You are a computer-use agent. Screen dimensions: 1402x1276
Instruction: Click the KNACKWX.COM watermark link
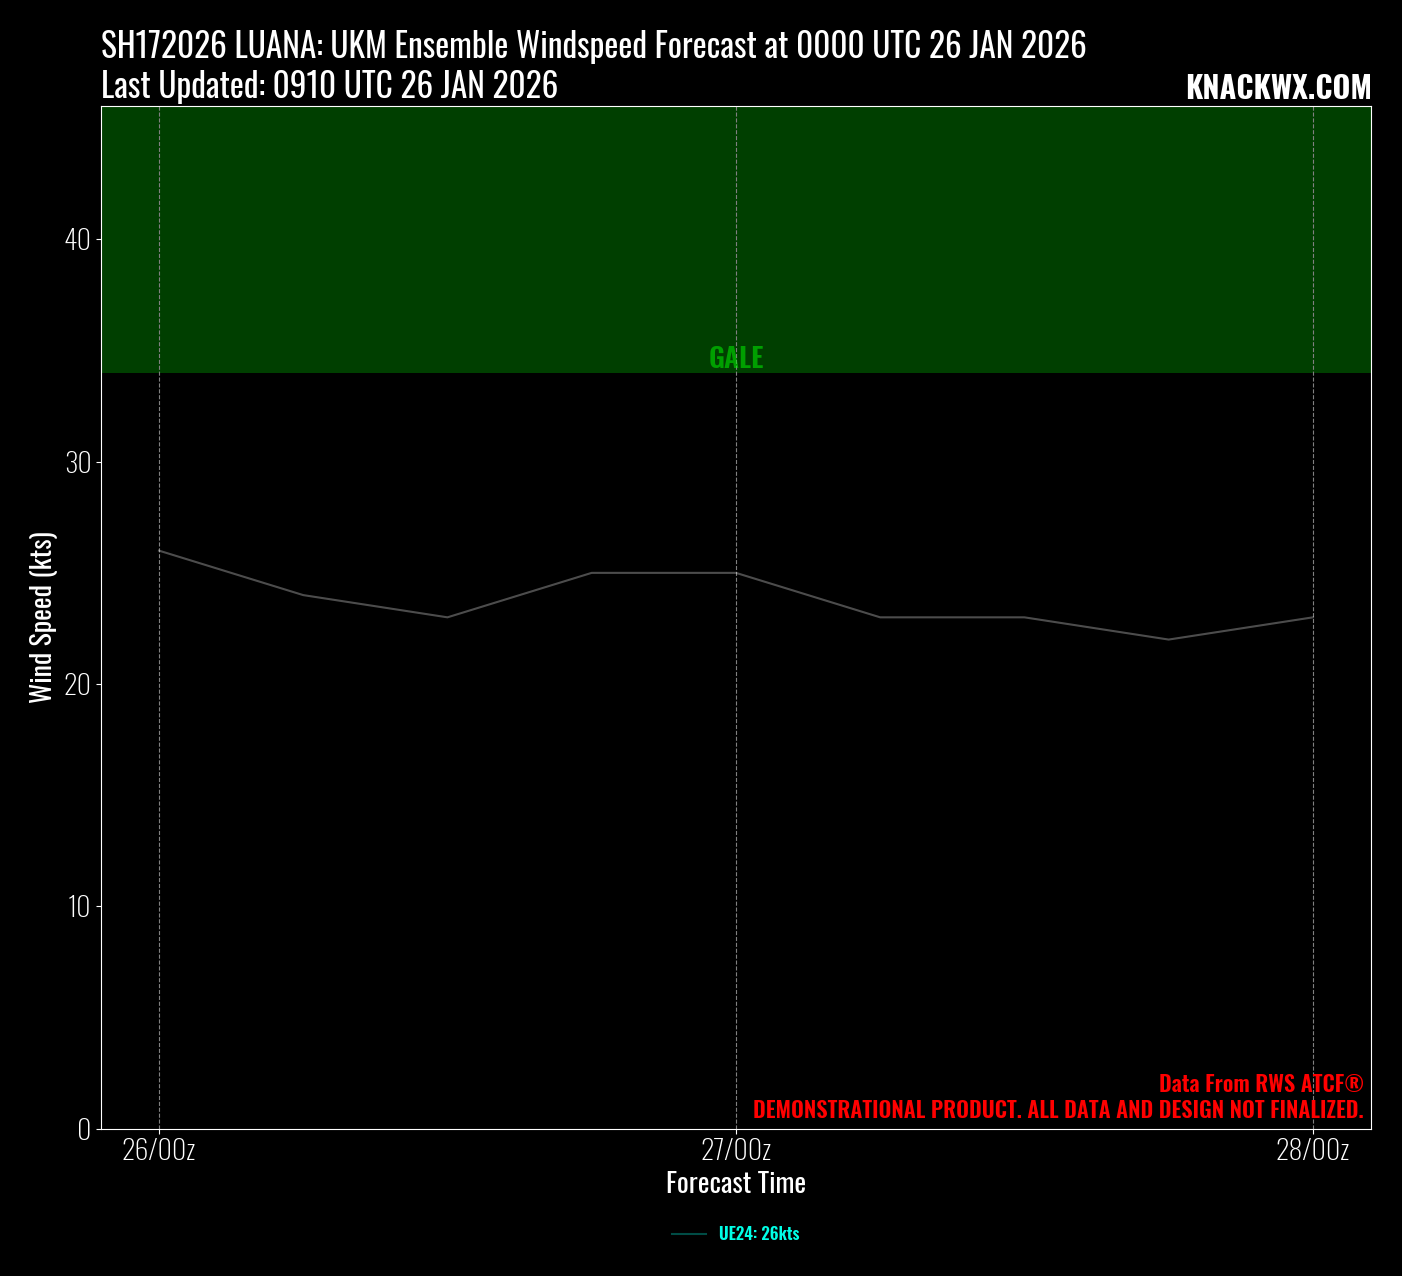tap(1277, 88)
